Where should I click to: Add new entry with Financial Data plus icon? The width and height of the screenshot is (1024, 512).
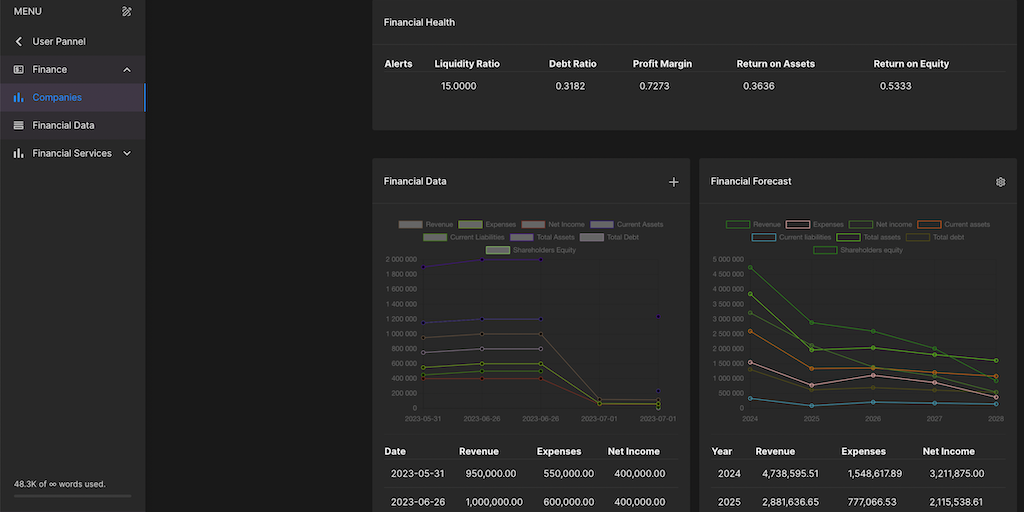coord(673,182)
